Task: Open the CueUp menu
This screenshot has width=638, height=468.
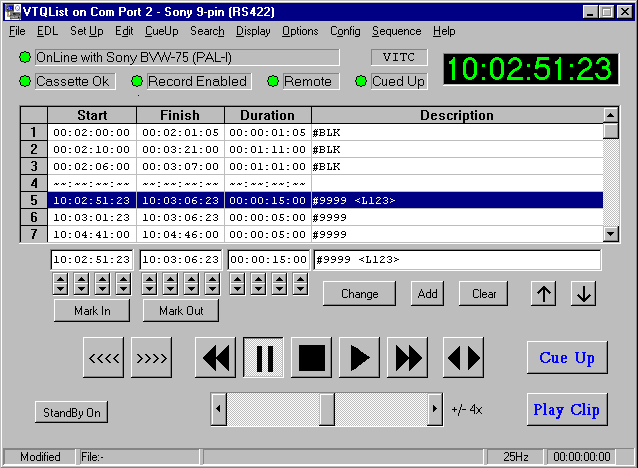Action: (x=161, y=31)
